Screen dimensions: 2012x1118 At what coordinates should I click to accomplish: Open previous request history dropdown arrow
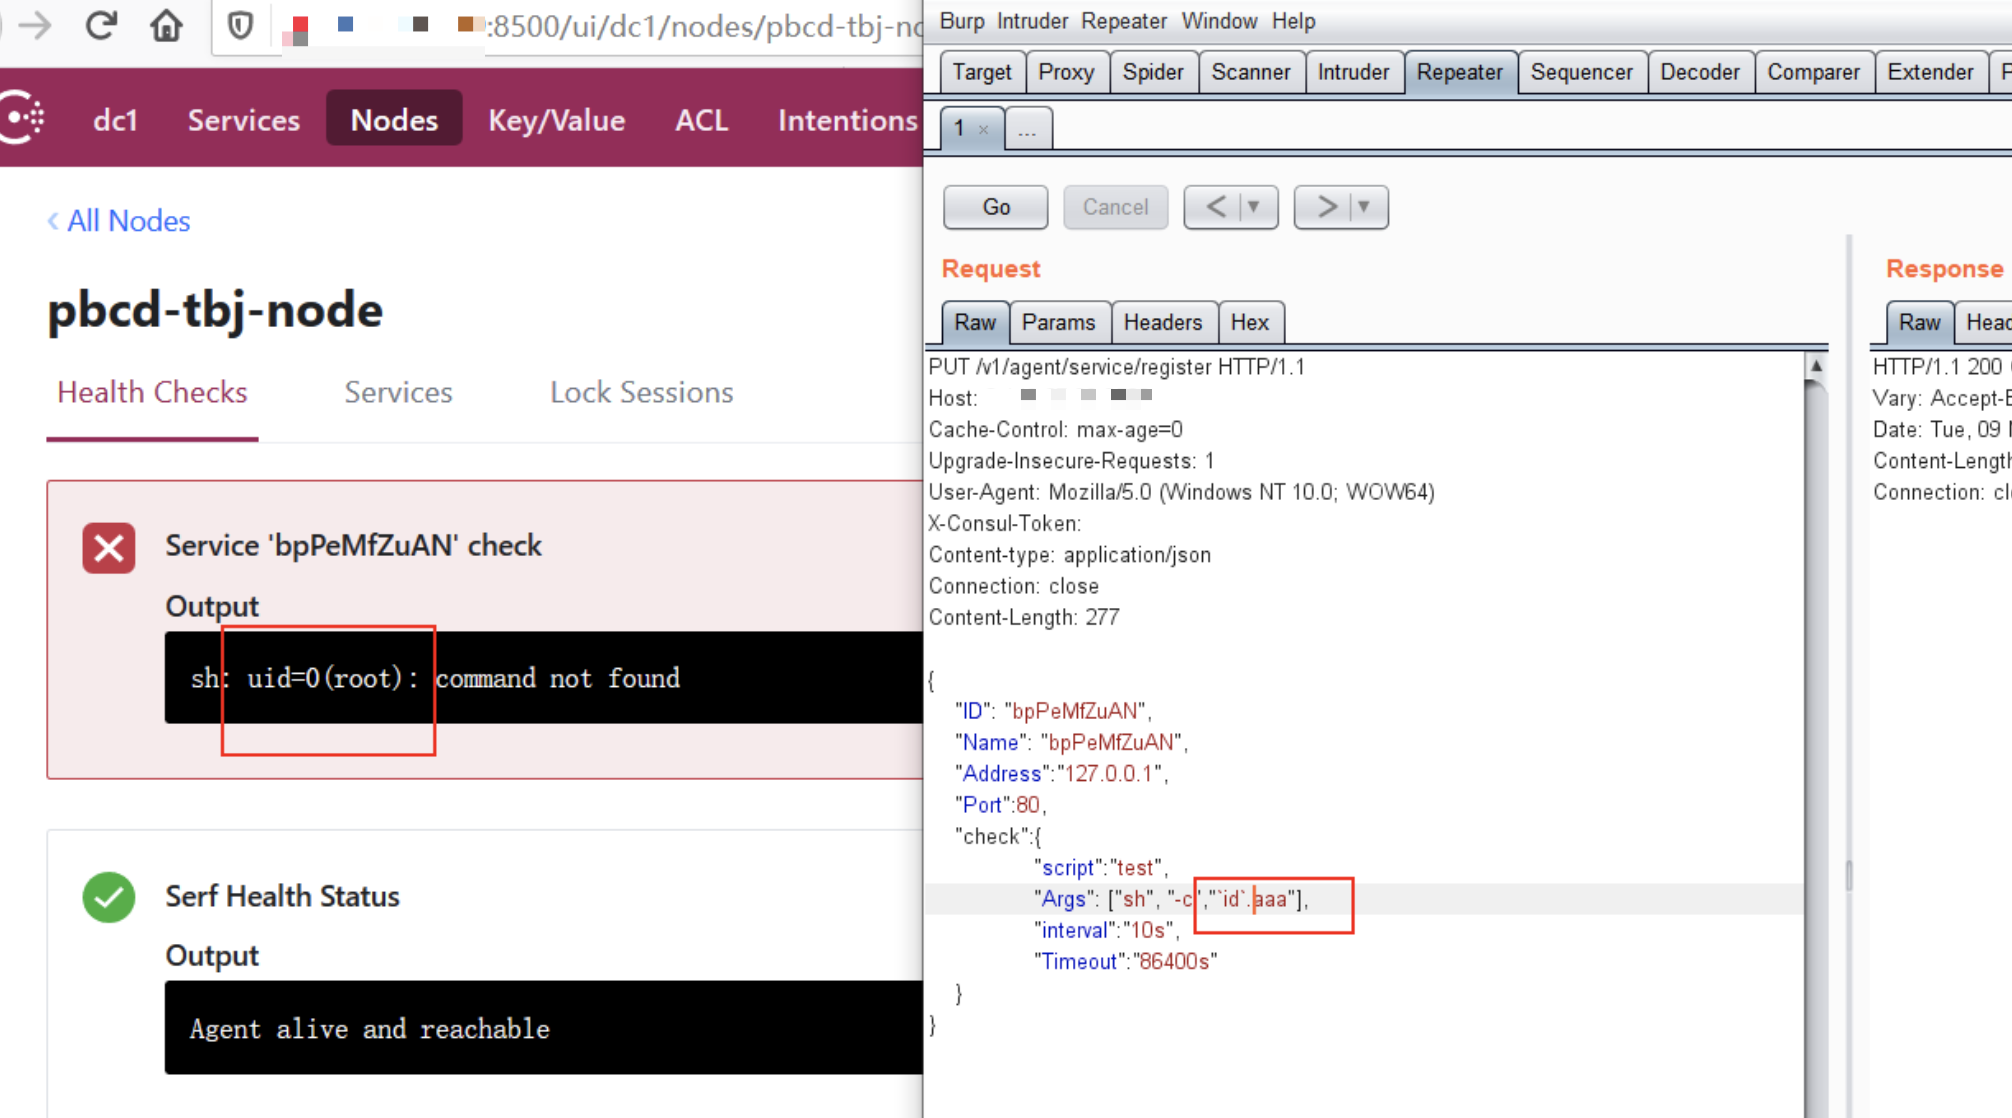[x=1253, y=207]
